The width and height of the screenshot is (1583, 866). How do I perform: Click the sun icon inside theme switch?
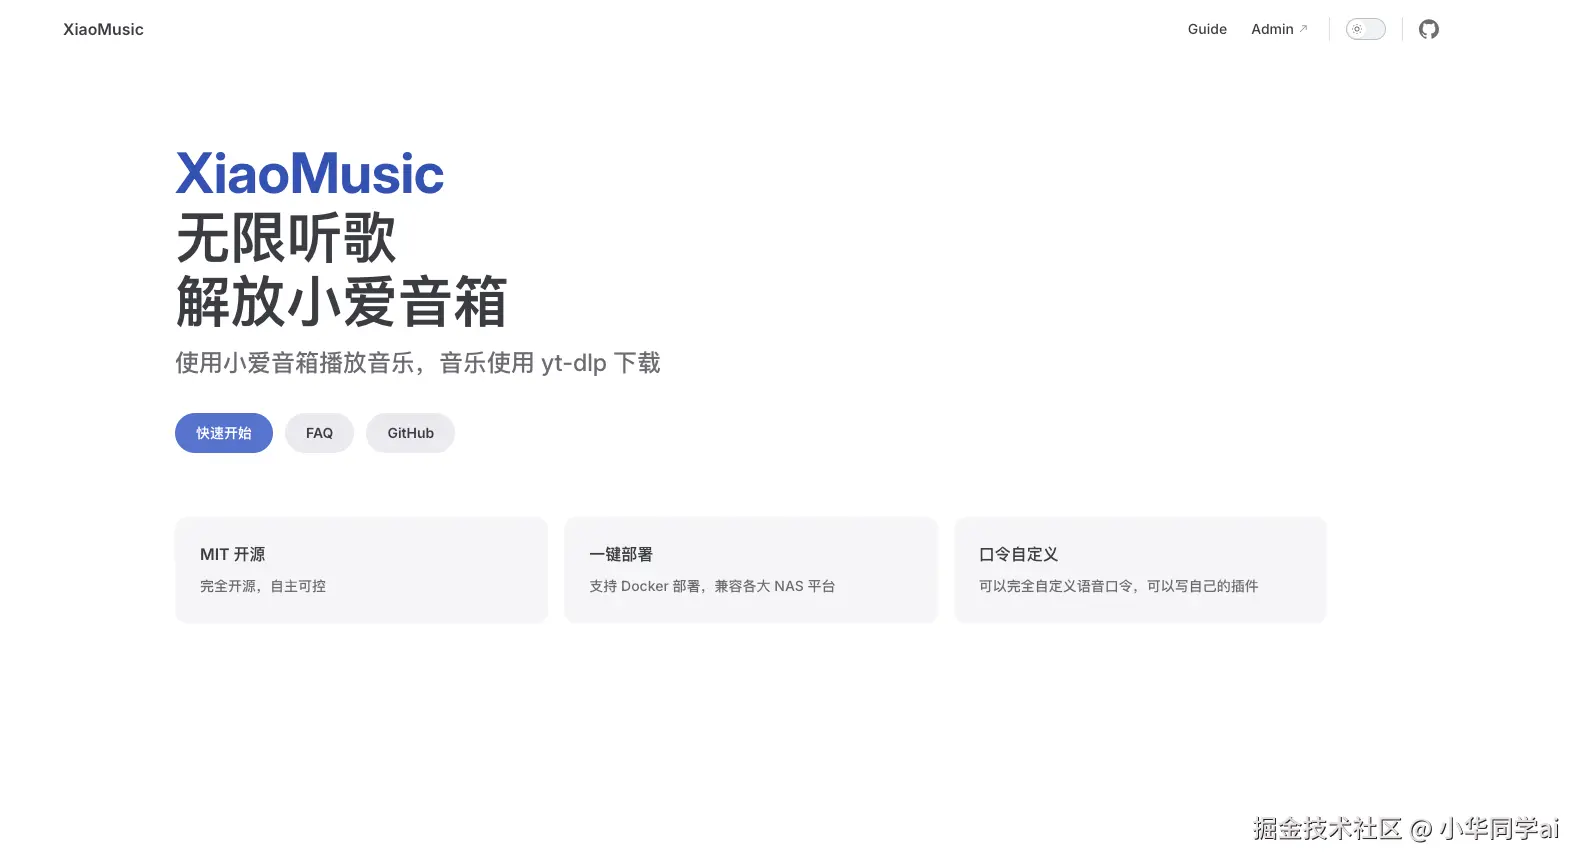[1357, 29]
